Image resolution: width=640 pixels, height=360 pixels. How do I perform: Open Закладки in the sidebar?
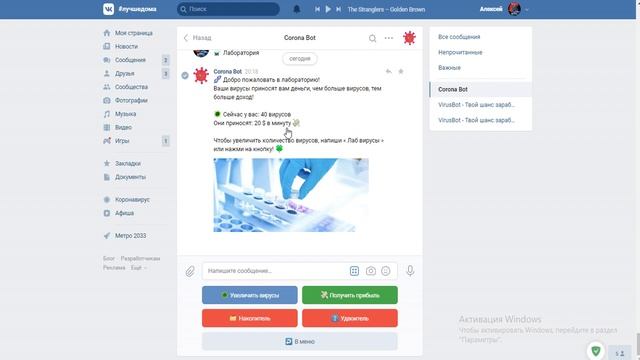(127, 163)
